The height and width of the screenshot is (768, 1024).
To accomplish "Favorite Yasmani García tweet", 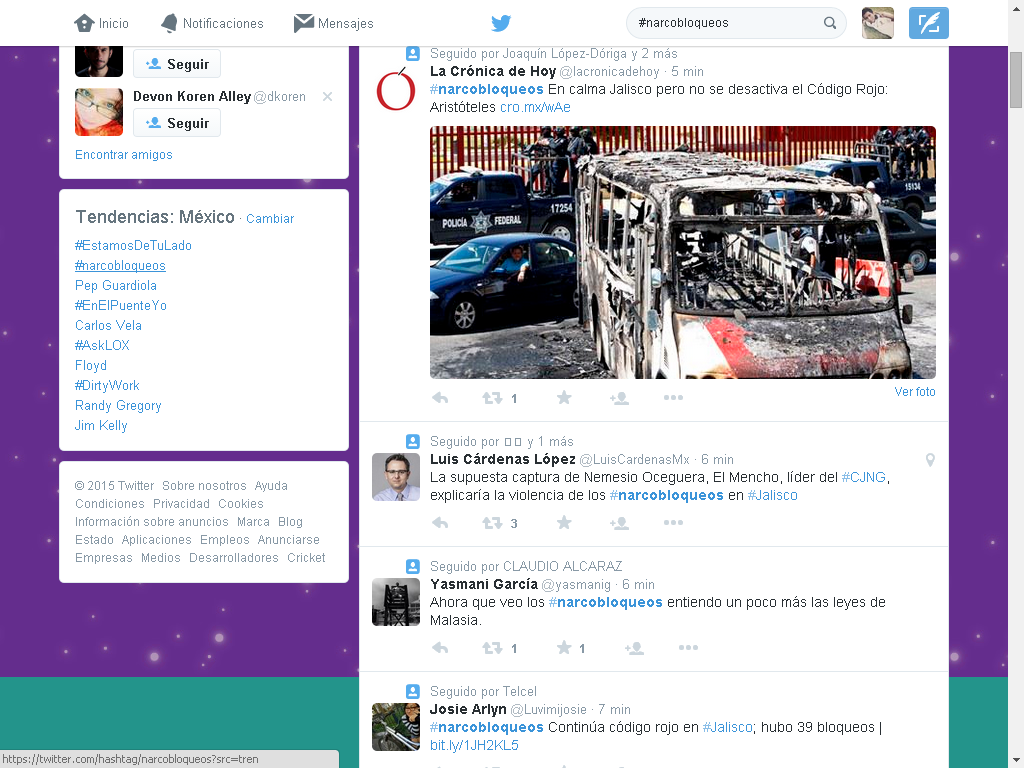I will click(x=564, y=648).
